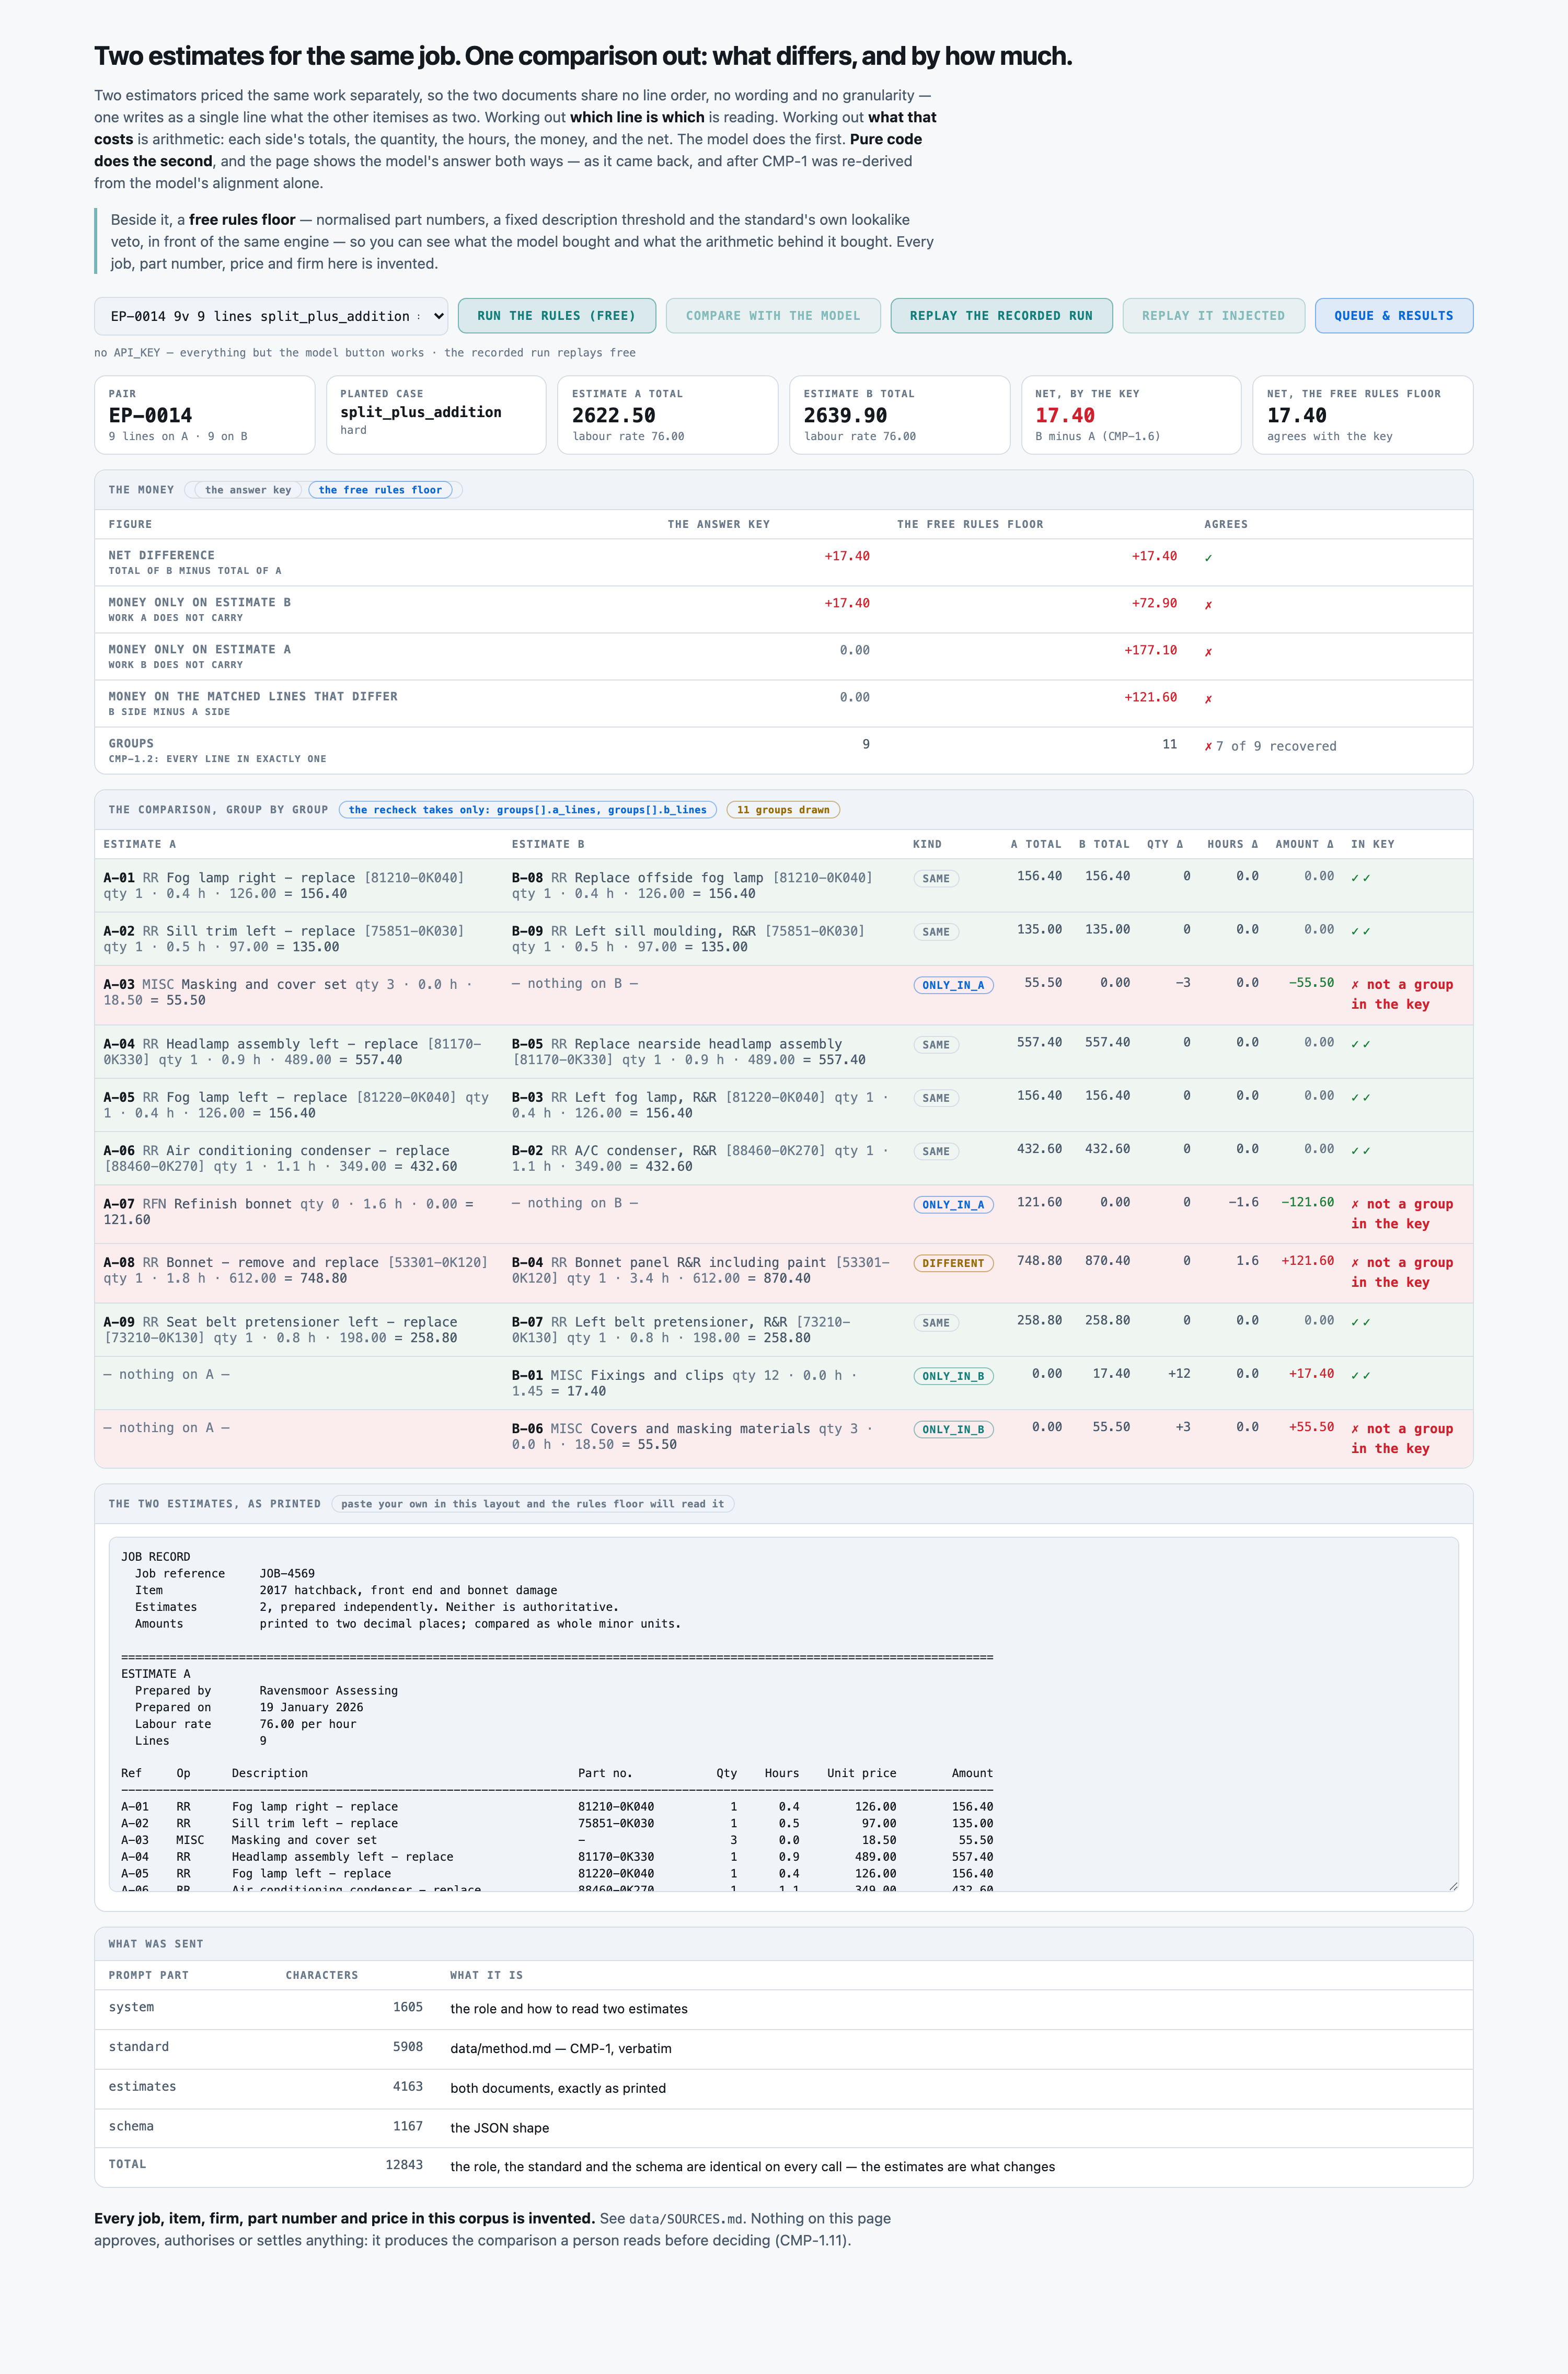This screenshot has width=1568, height=2374.
Task: Click REPLAY IT INJECTED button
Action: [x=1213, y=316]
